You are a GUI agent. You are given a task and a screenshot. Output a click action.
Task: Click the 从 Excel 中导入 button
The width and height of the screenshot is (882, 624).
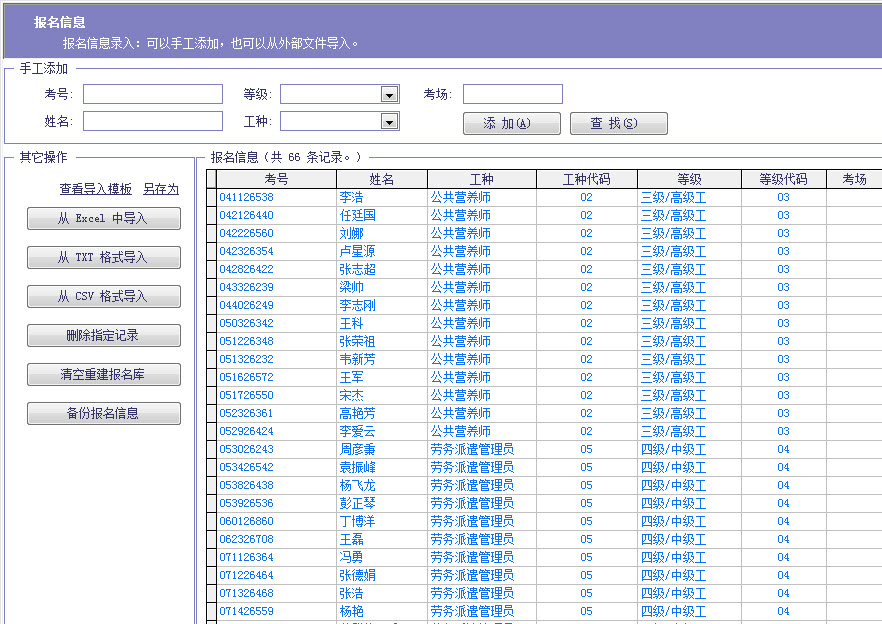[103, 219]
